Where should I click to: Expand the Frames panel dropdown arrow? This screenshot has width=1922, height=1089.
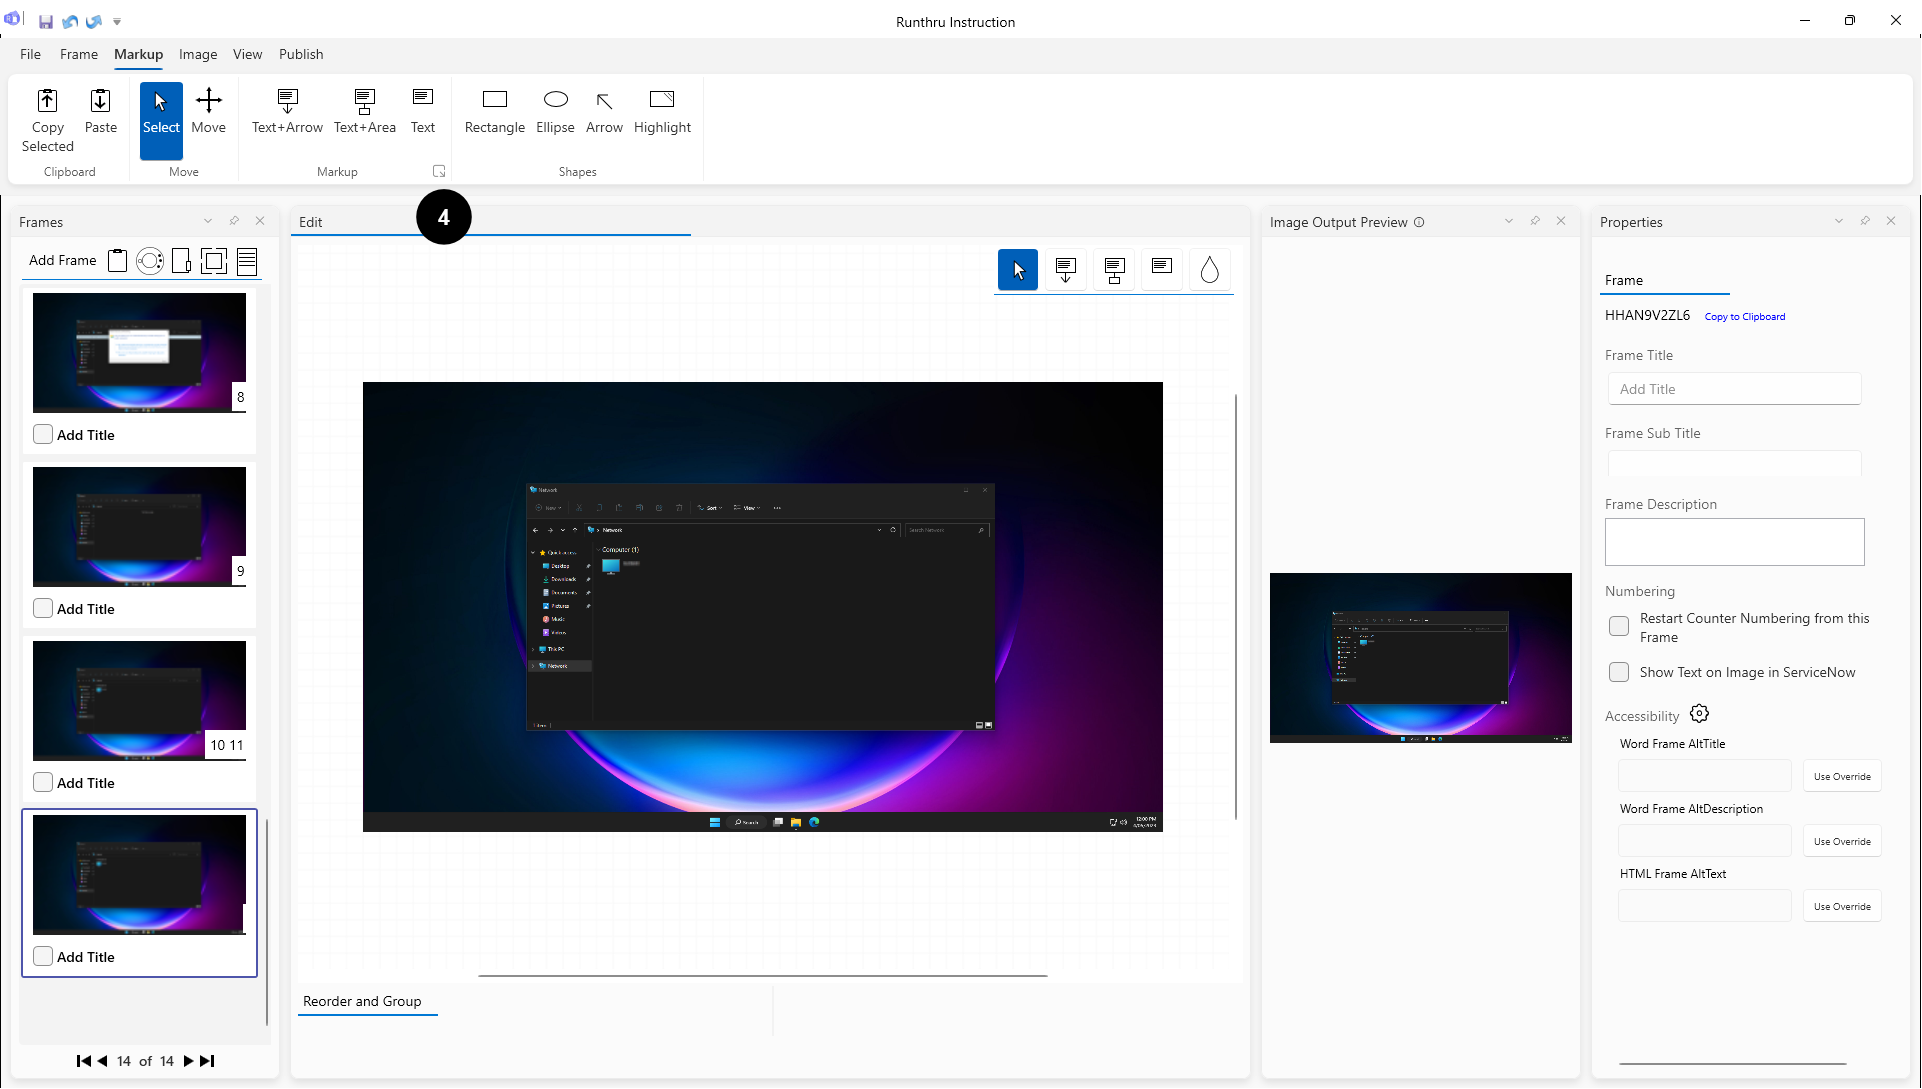tap(208, 221)
